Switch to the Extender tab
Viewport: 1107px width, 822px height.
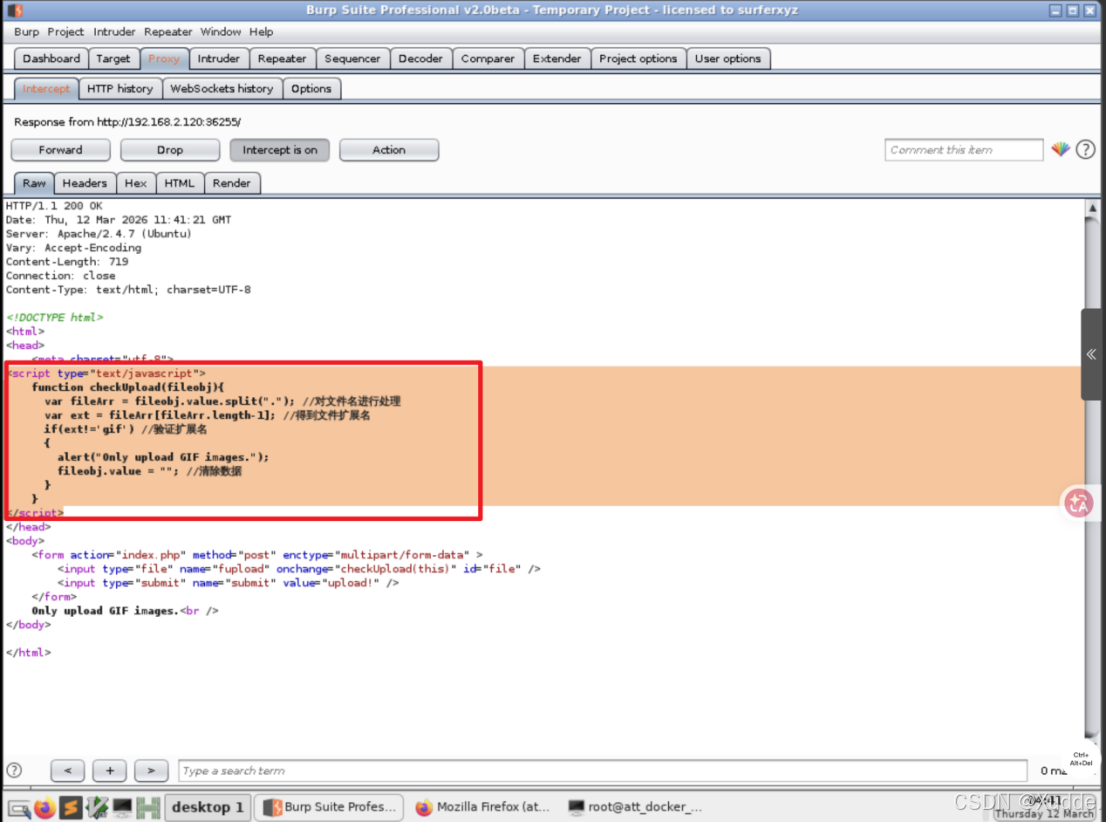click(x=556, y=59)
